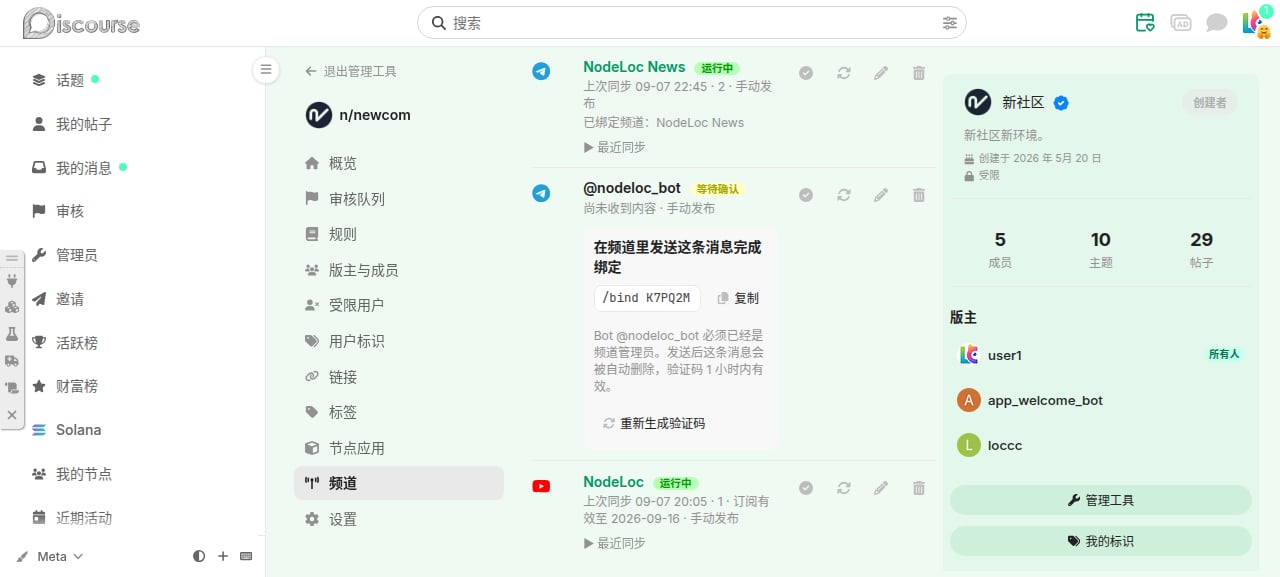Open the Meta dropdown in sidebar footer
The image size is (1280, 577).
50,556
